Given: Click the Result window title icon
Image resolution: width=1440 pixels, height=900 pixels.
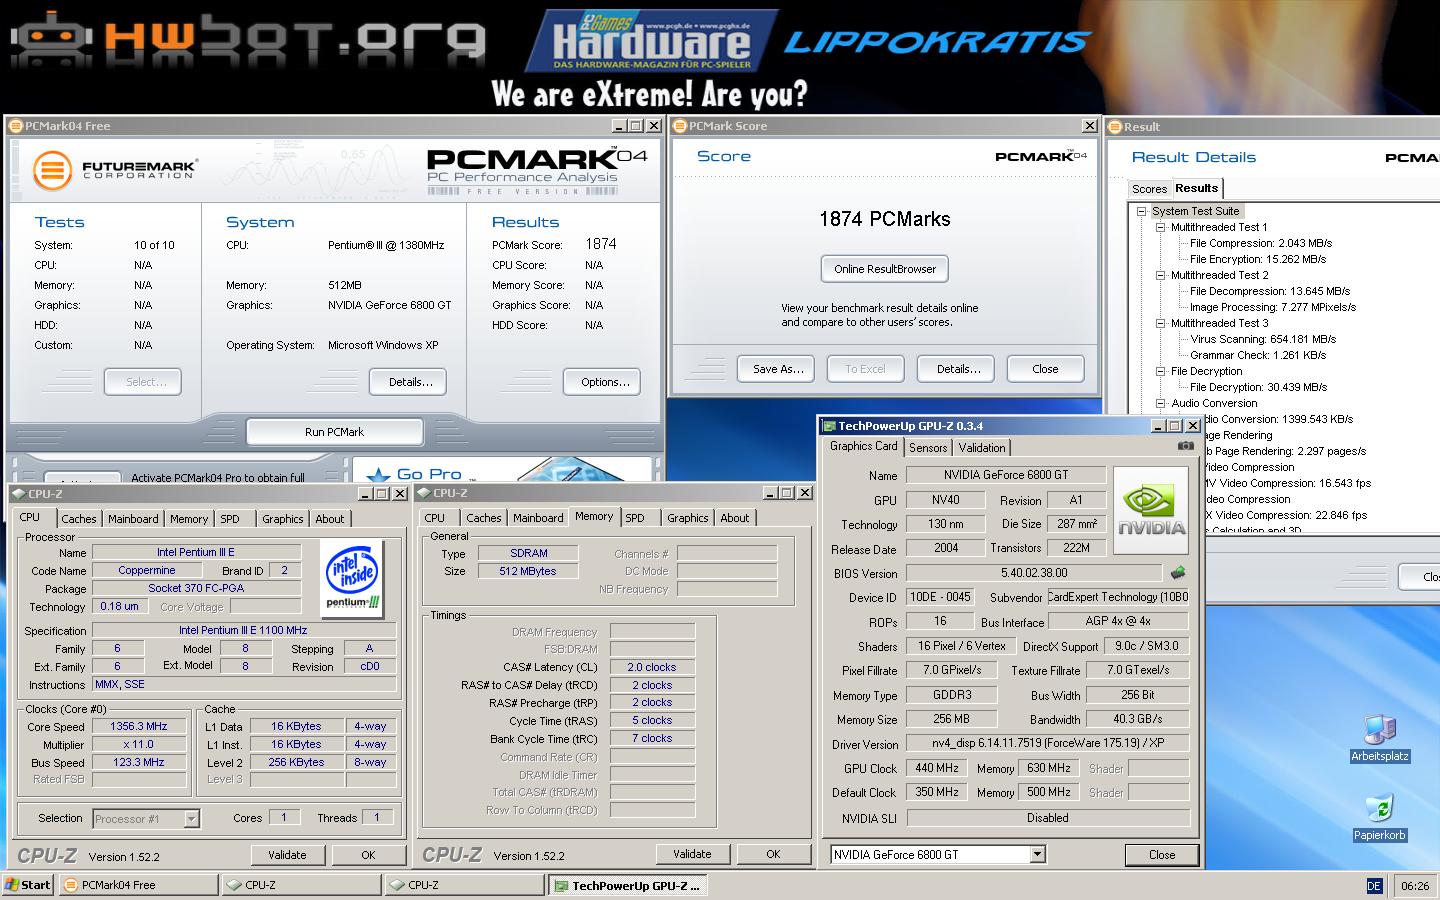Looking at the screenshot, I should click(1116, 127).
